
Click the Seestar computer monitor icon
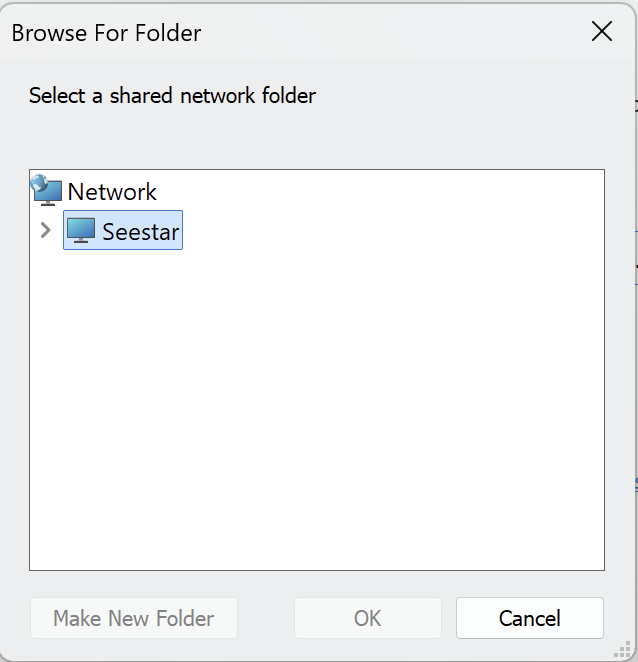tap(80, 231)
